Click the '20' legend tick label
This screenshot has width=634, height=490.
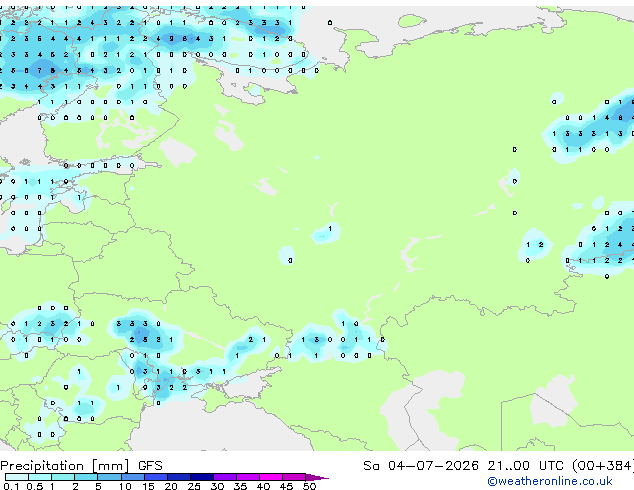pos(171,486)
